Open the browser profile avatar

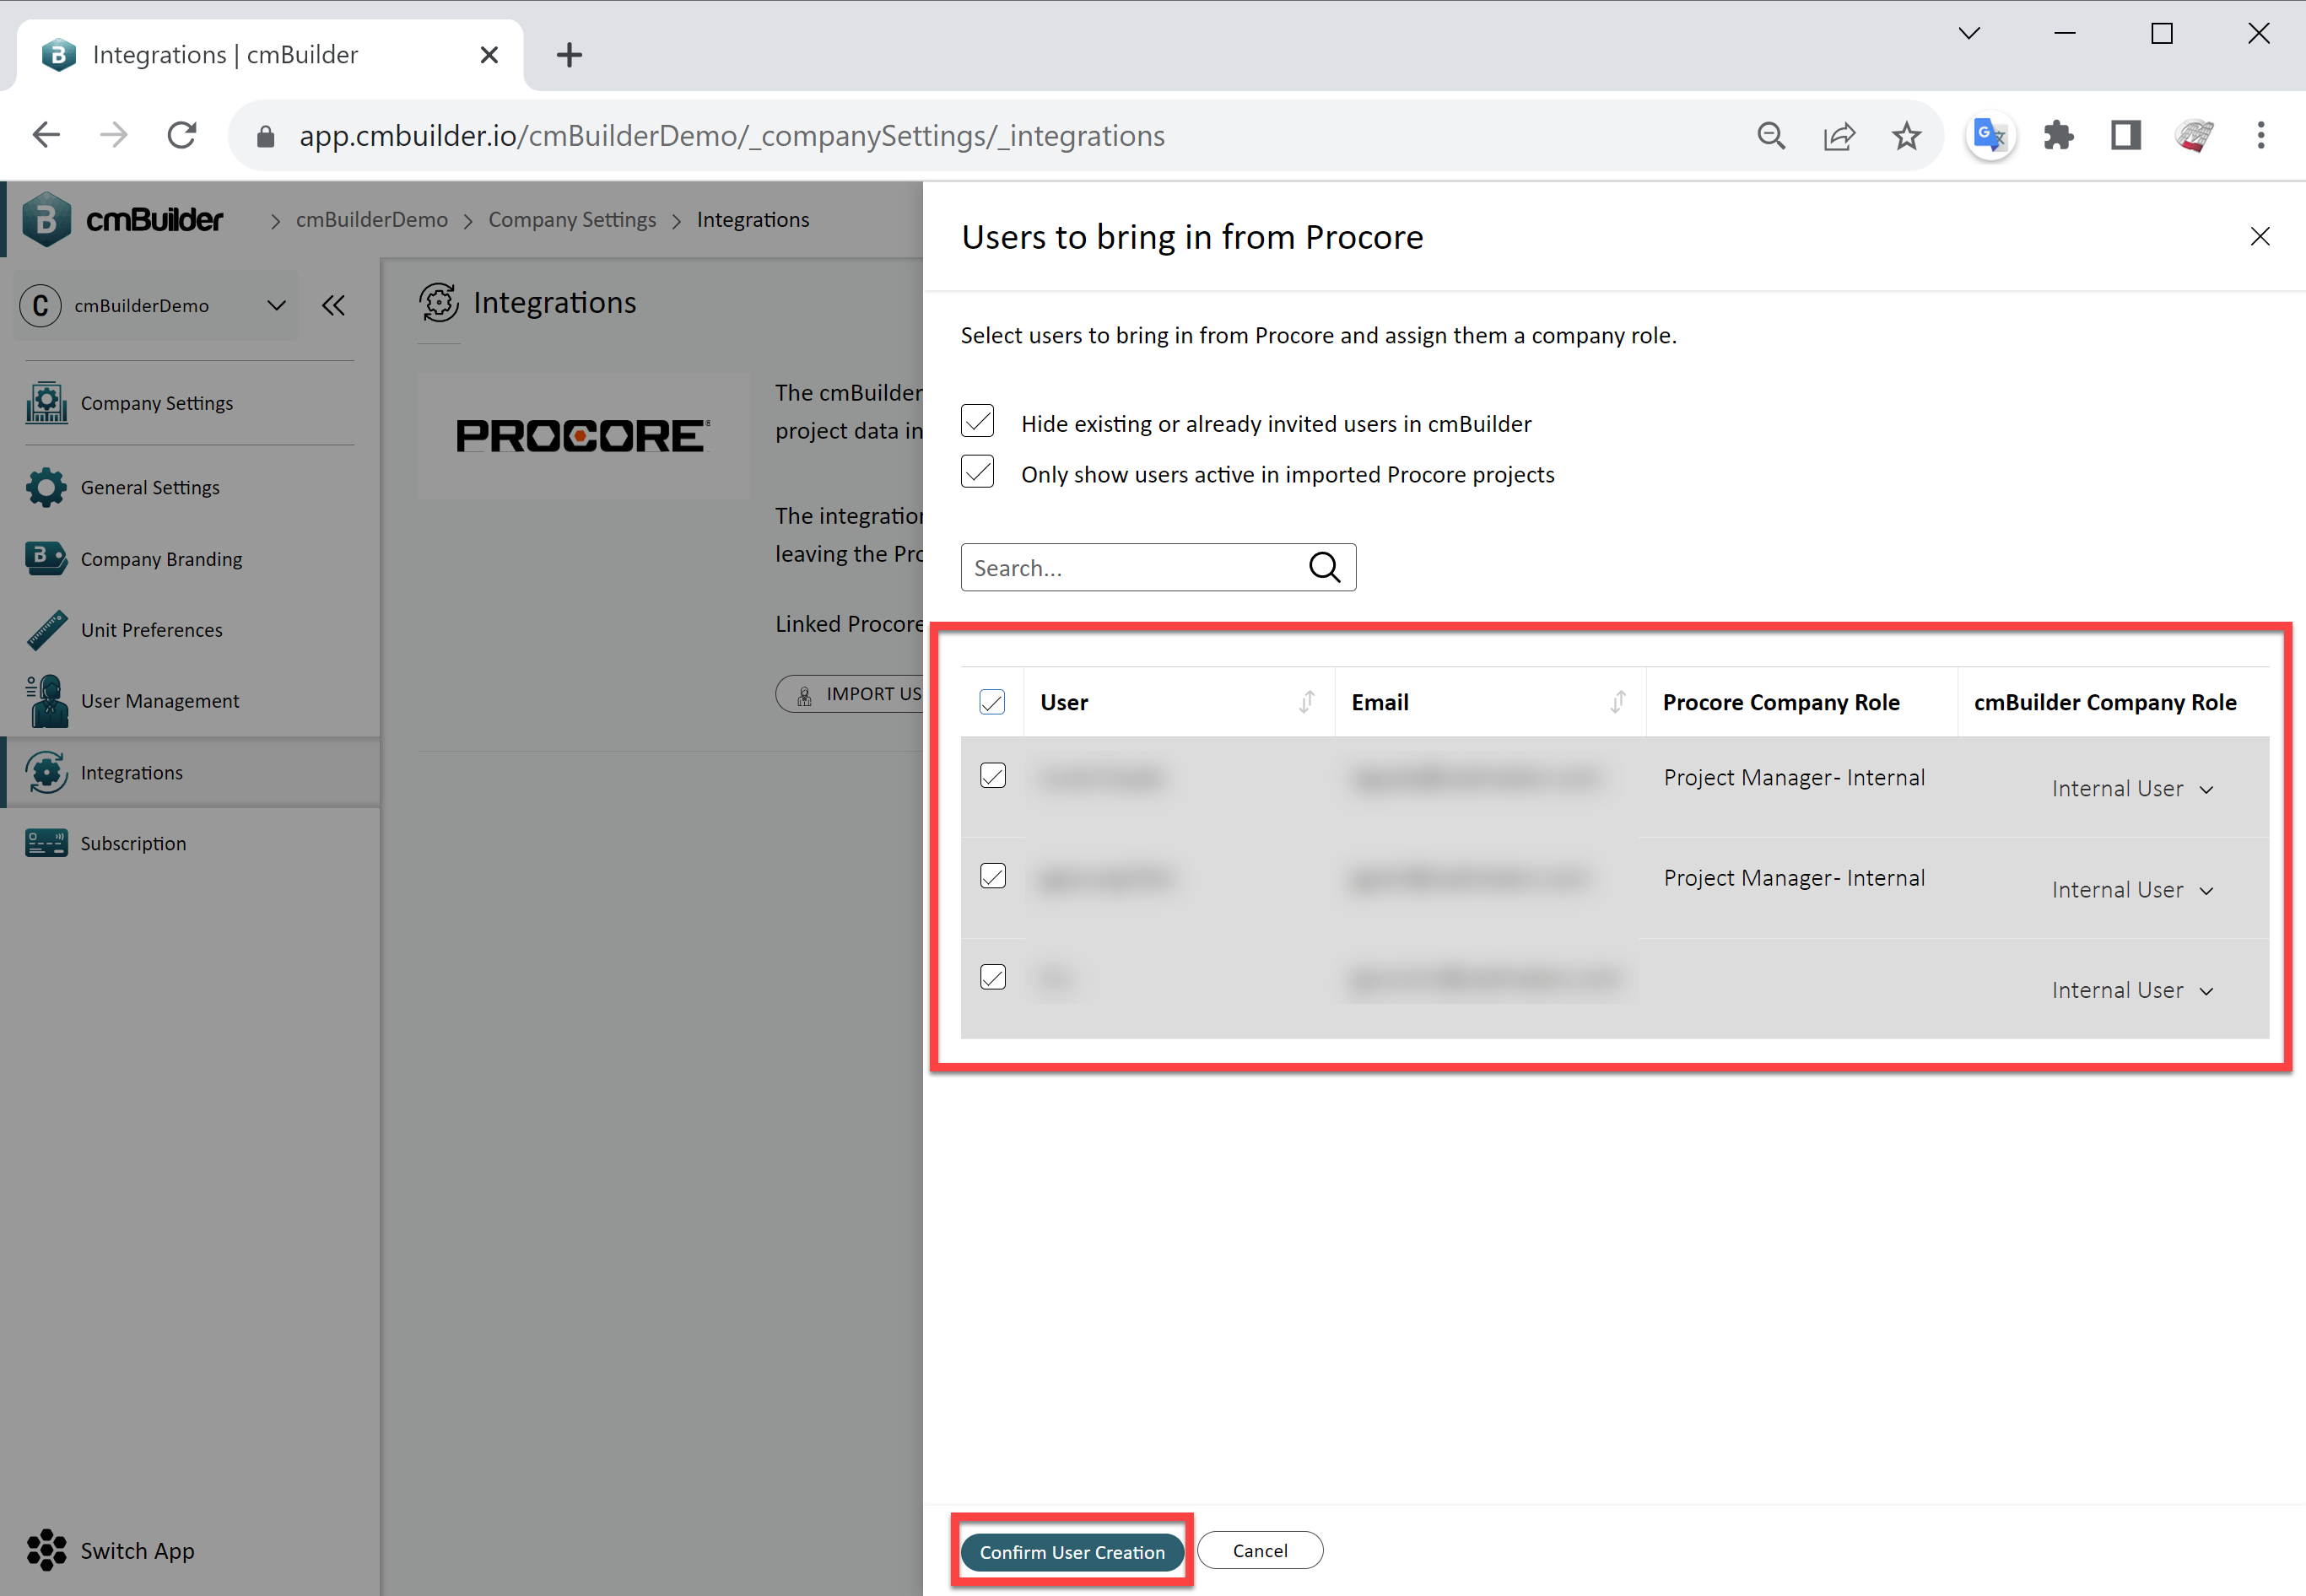pos(2193,135)
